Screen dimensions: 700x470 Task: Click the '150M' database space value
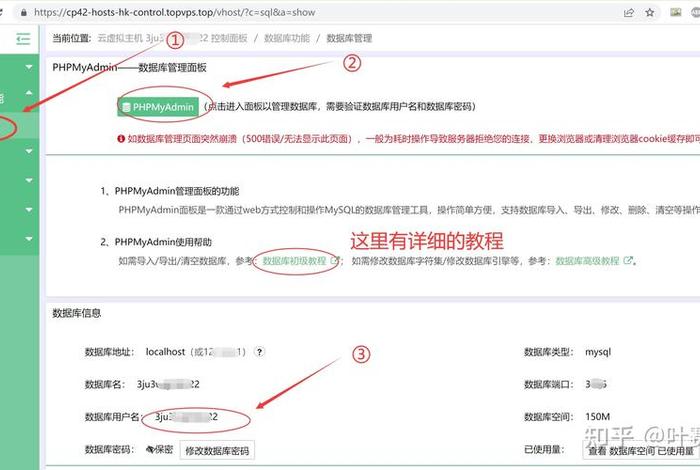(597, 417)
